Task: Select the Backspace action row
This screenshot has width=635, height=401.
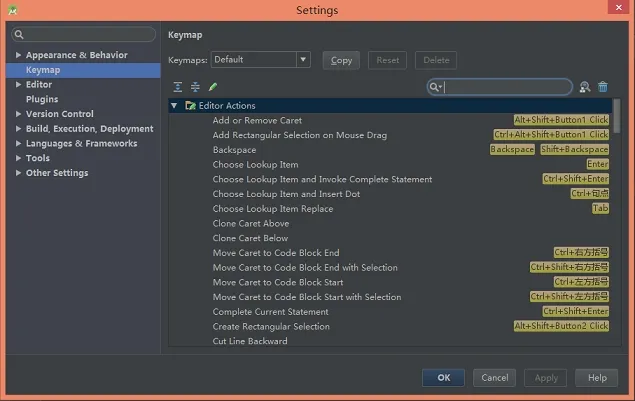Action: (x=235, y=150)
